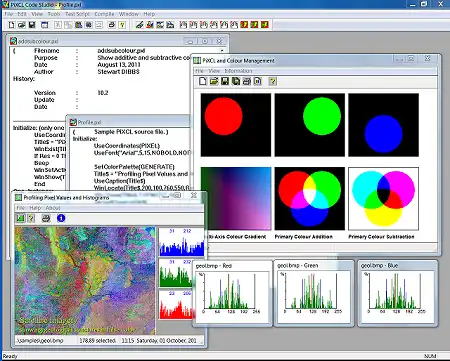Open help in Colour Management toolbar
Screen dimensions: 450x361
pos(273,81)
